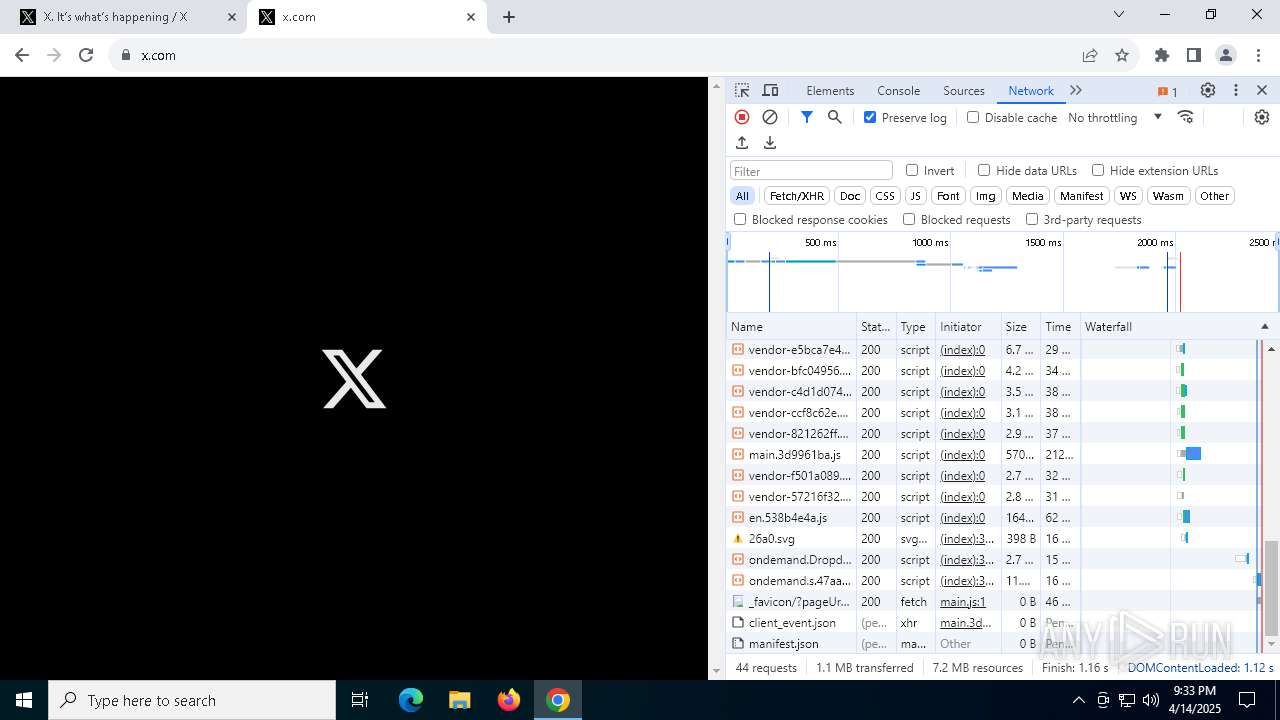
Task: Sort requests by Size column
Action: [x=1020, y=327]
